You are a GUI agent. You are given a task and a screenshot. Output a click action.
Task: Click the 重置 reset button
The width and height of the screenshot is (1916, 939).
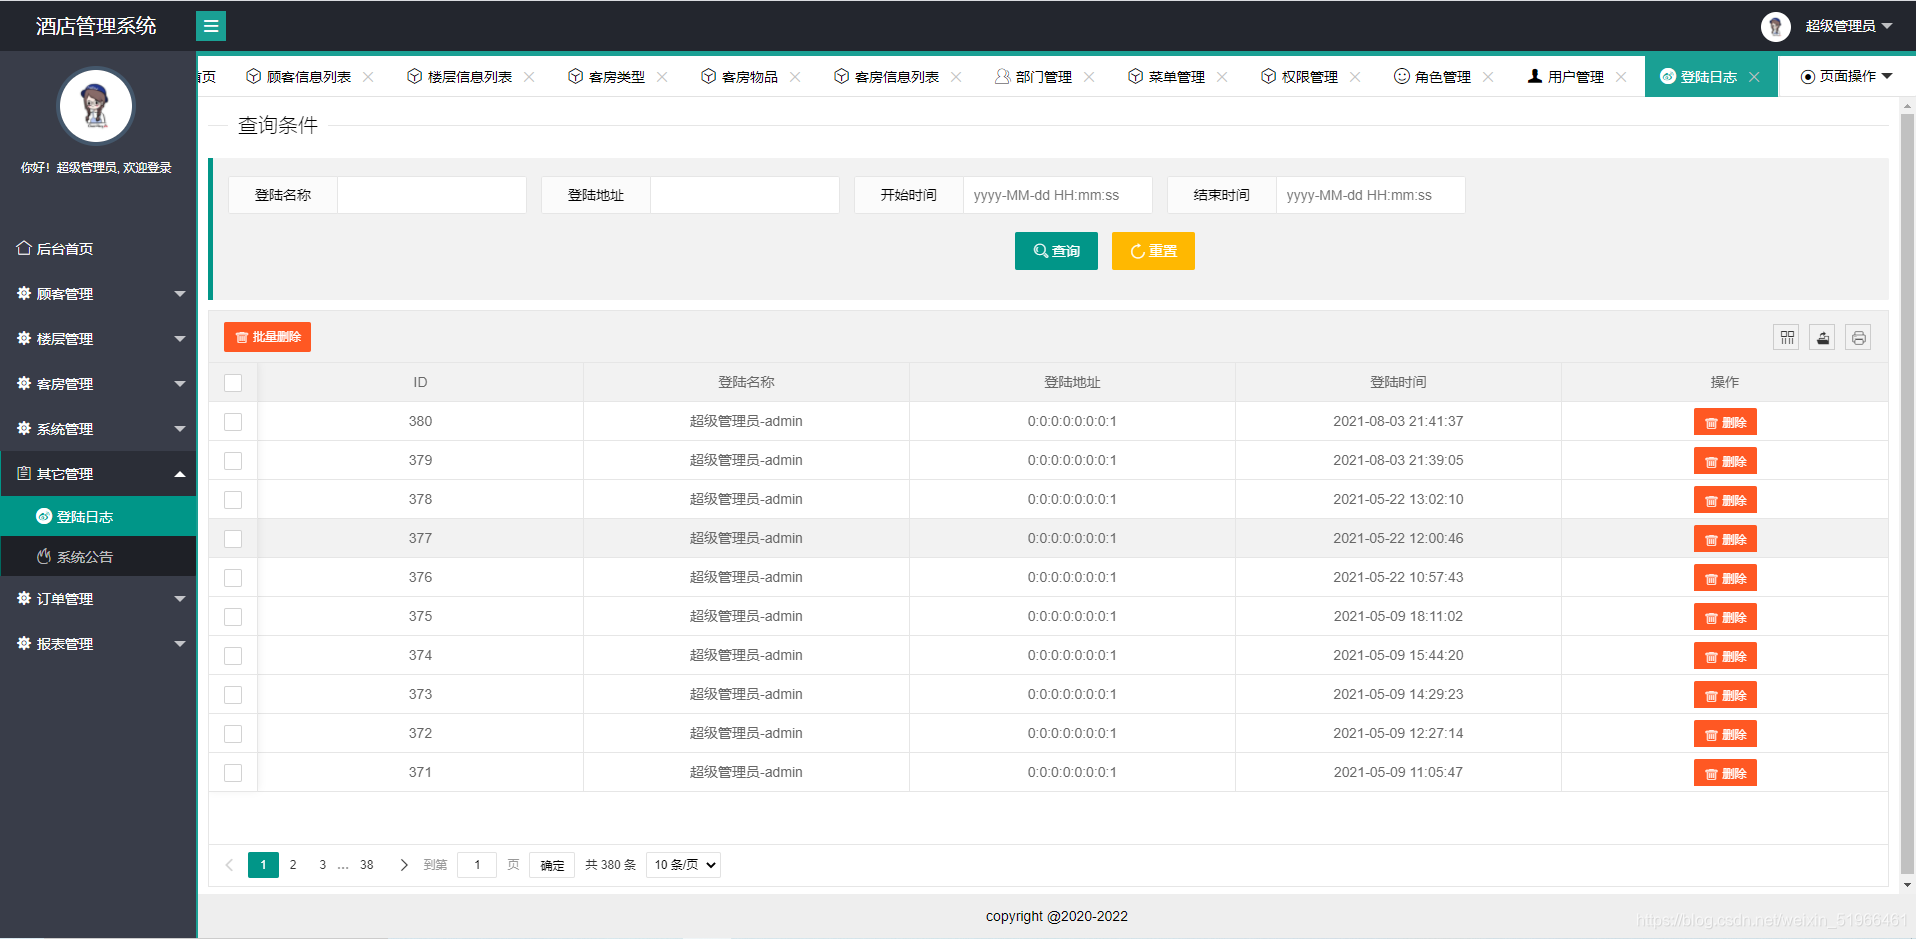coord(1153,250)
